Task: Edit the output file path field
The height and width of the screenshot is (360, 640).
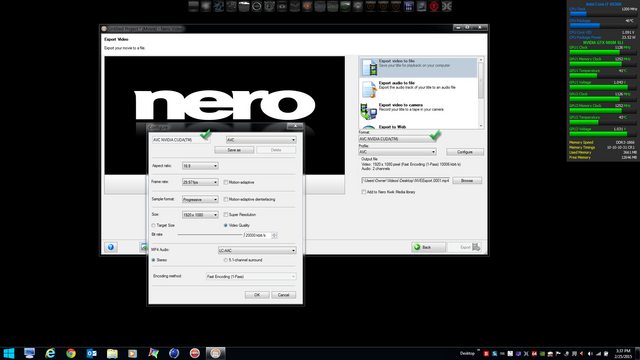Action: click(x=405, y=180)
